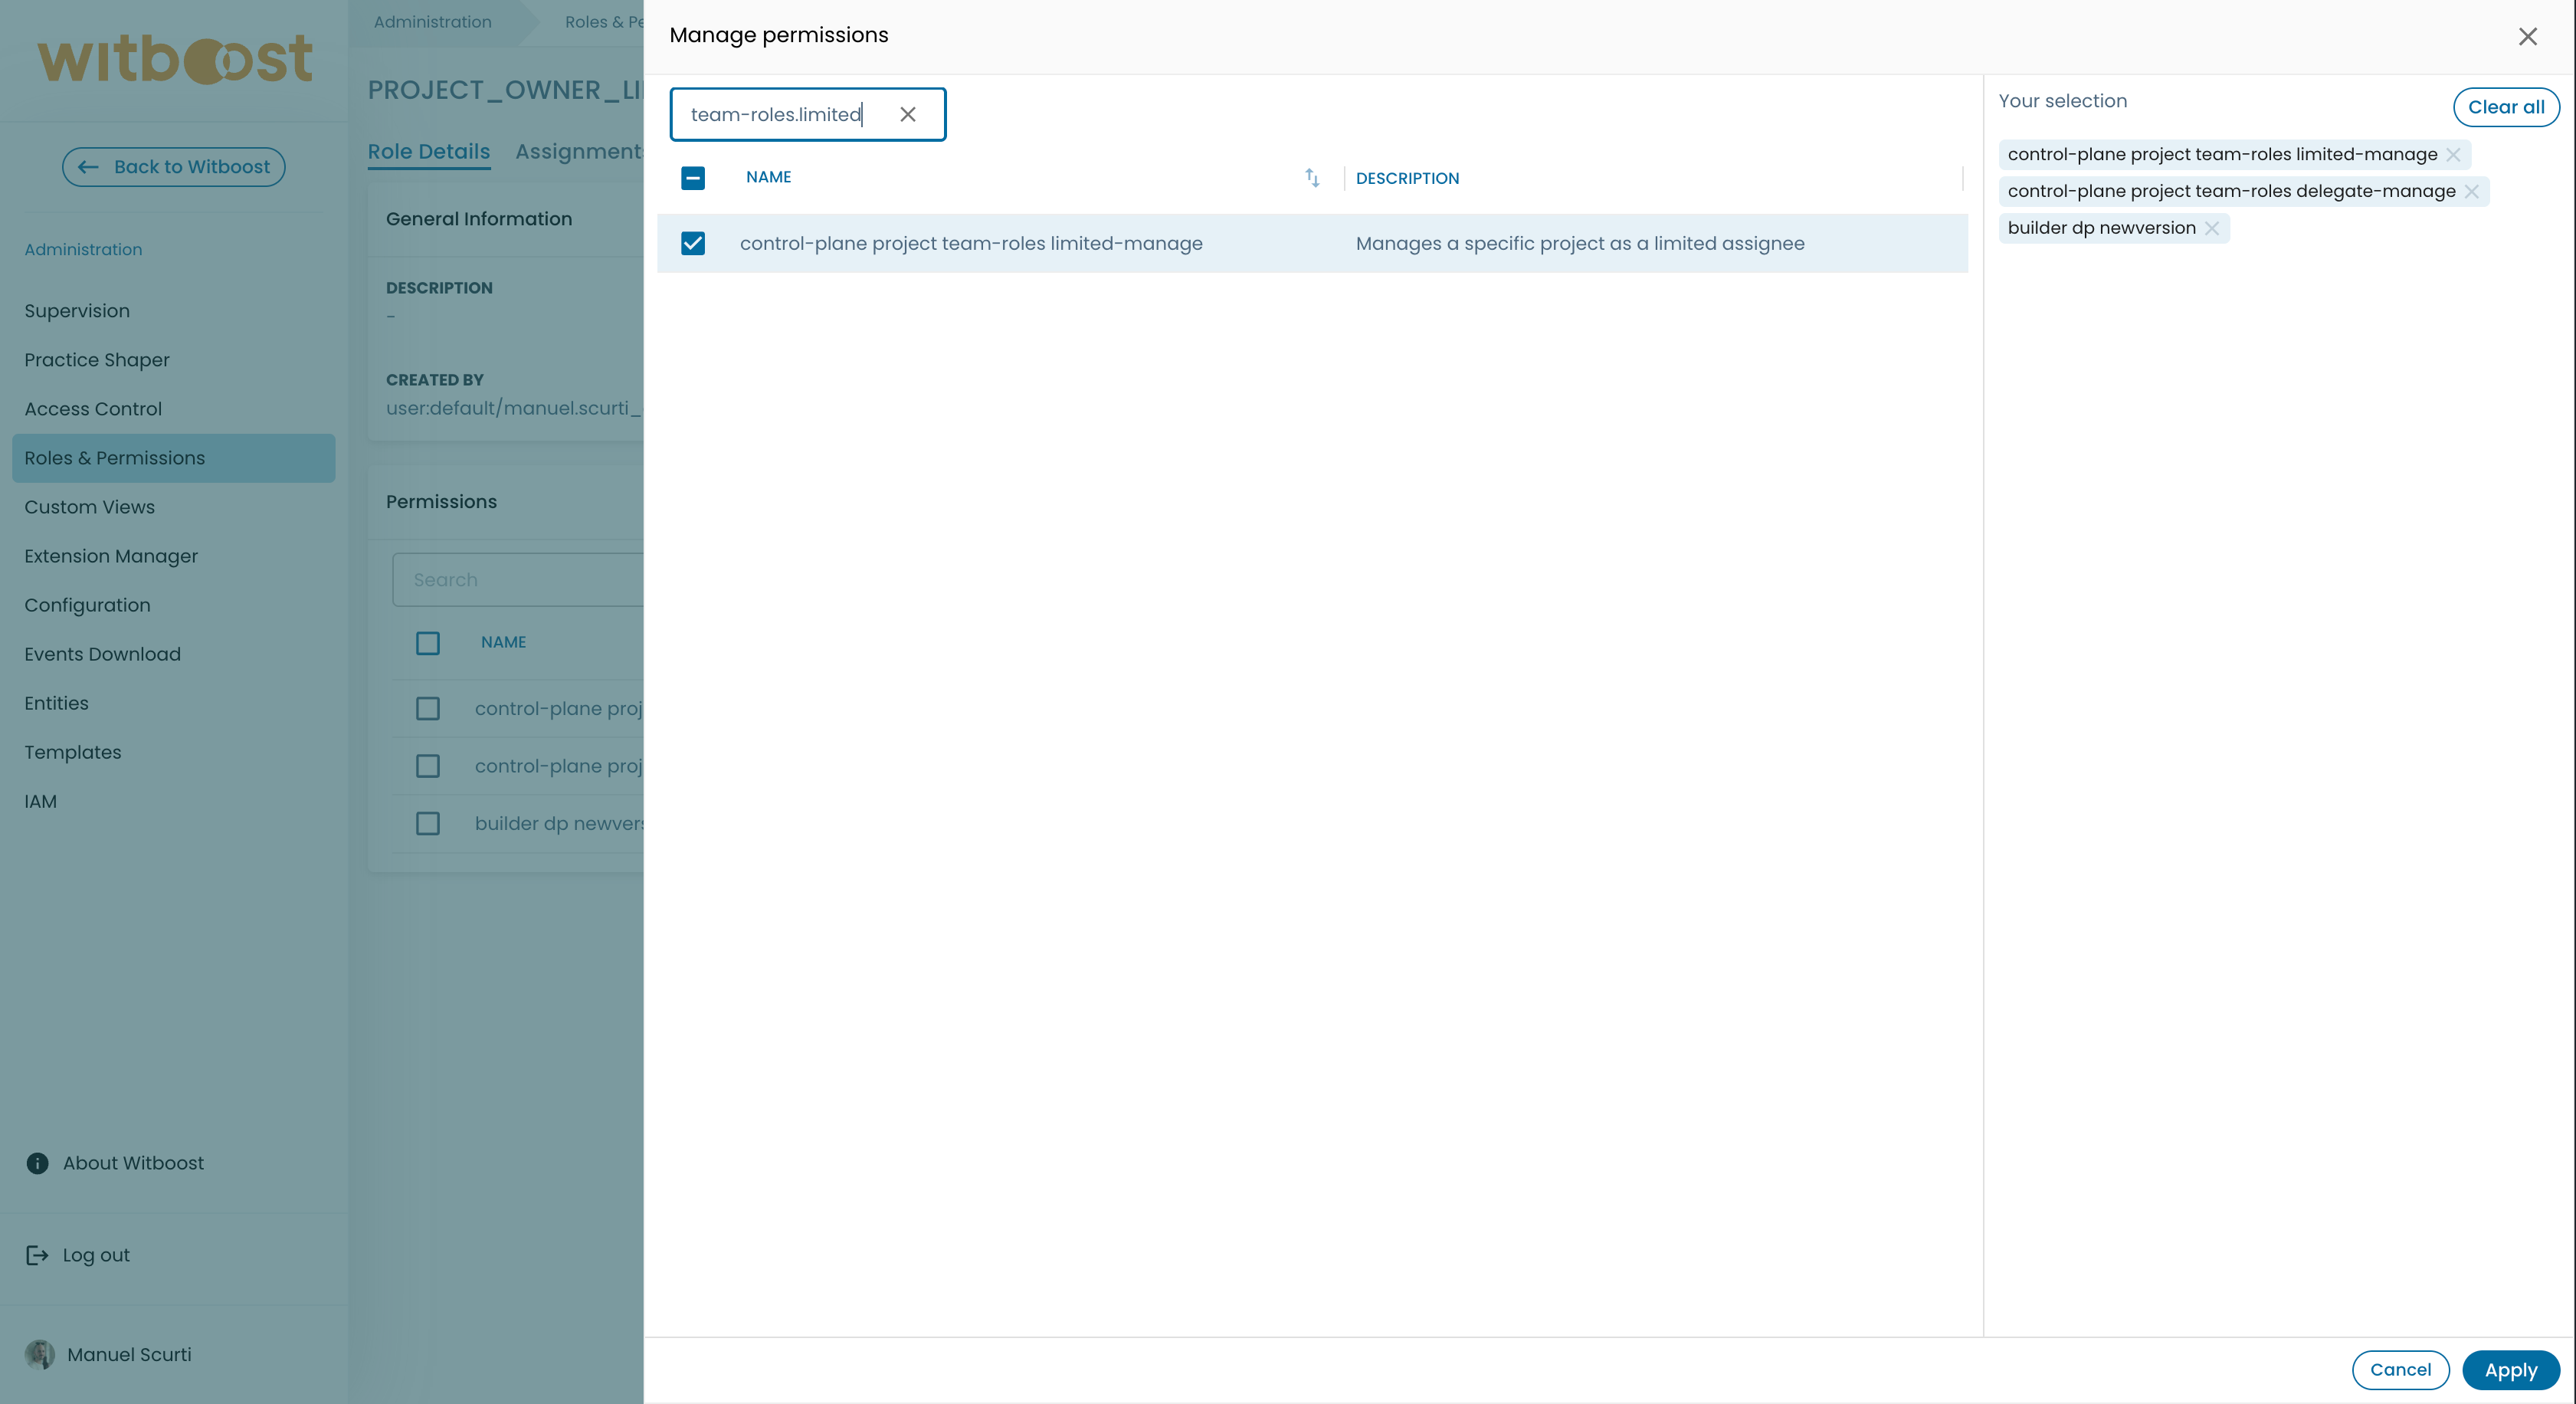The height and width of the screenshot is (1404, 2576).
Task: Remove limited-manage chip from selection
Action: pos(2453,154)
